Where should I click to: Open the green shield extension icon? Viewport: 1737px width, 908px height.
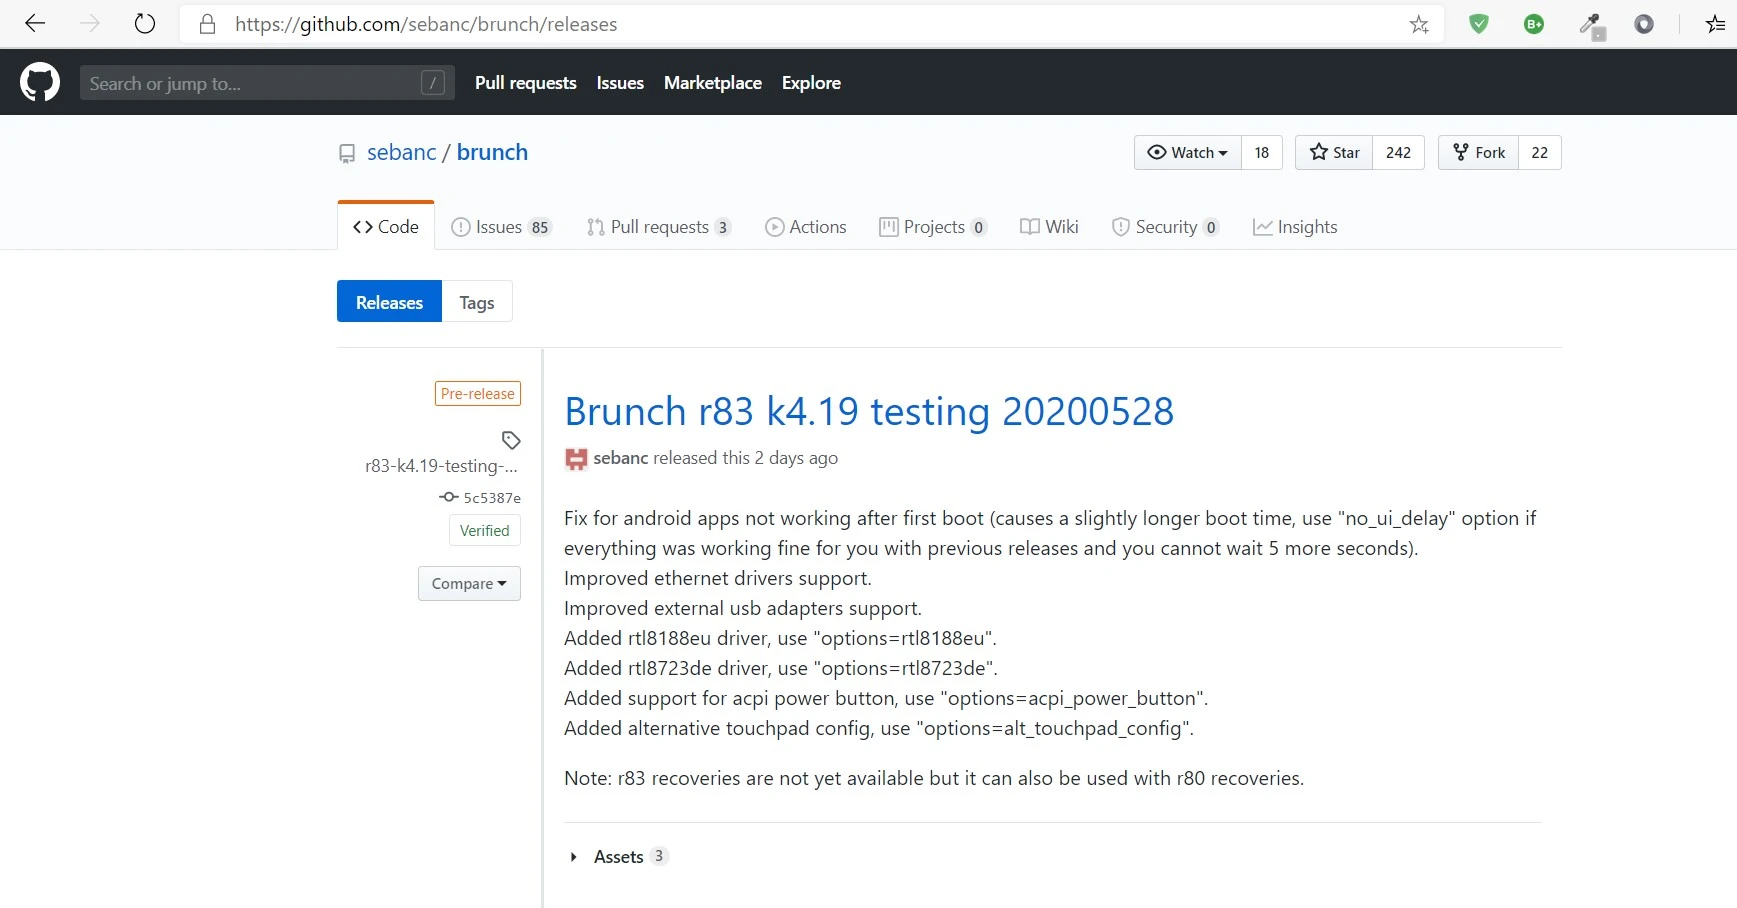coord(1479,24)
